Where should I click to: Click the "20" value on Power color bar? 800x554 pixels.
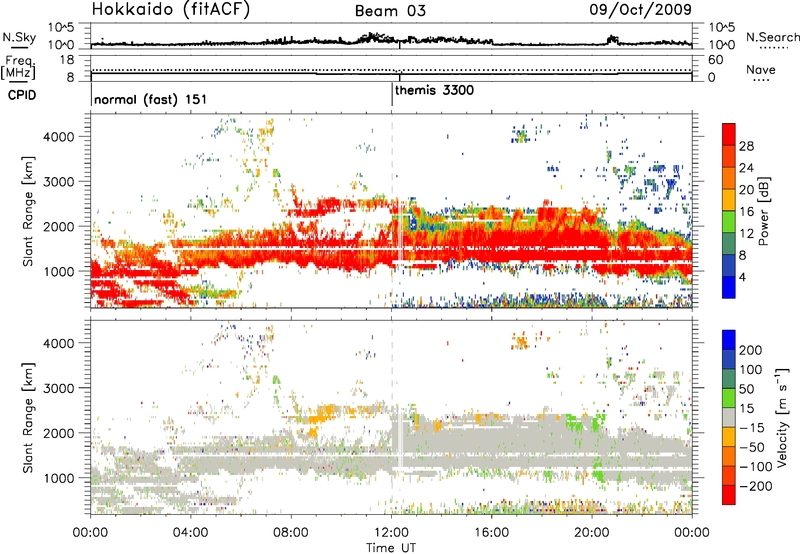click(746, 190)
